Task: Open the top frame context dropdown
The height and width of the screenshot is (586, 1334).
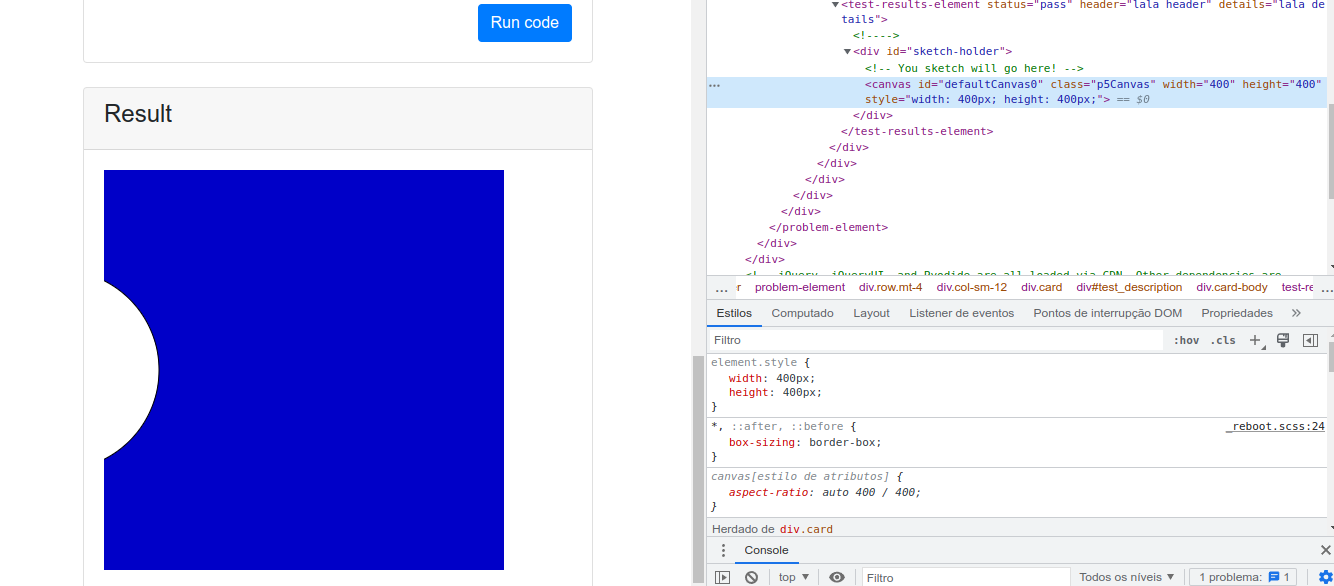Action: (x=793, y=577)
